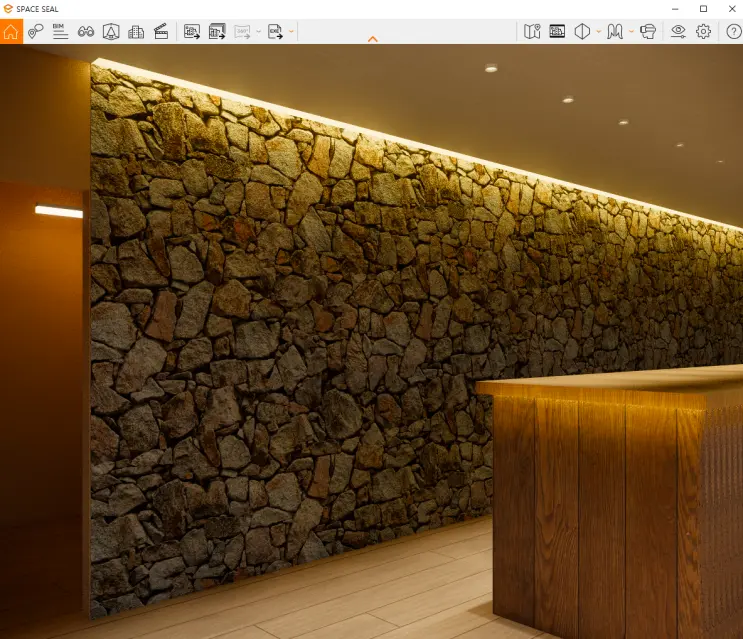Image resolution: width=743 pixels, height=639 pixels.
Task: Click the hexagon view mode icon
Action: tap(582, 32)
